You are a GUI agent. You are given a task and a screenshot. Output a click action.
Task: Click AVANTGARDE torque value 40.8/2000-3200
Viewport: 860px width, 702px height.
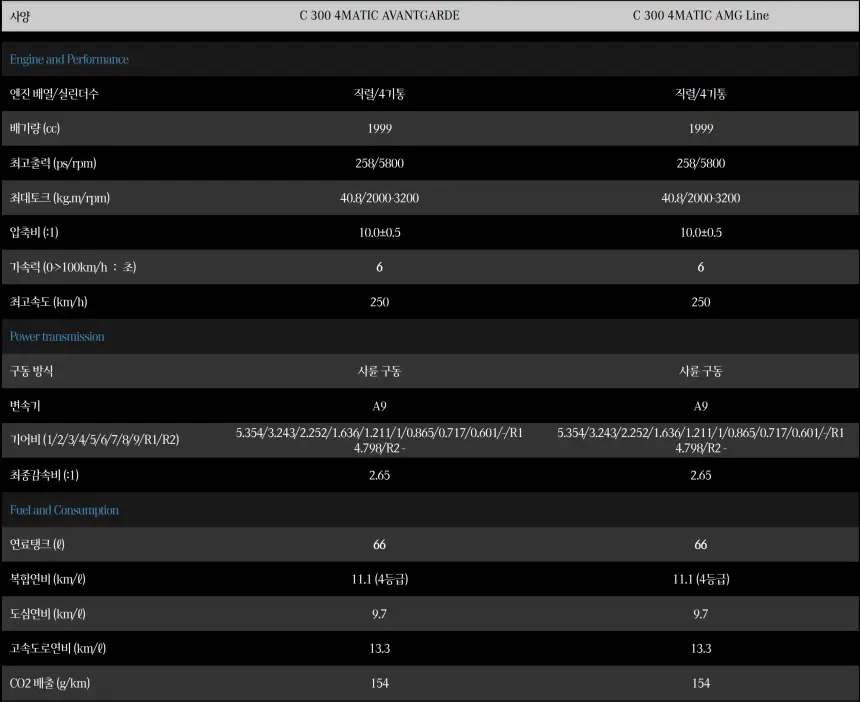(380, 198)
